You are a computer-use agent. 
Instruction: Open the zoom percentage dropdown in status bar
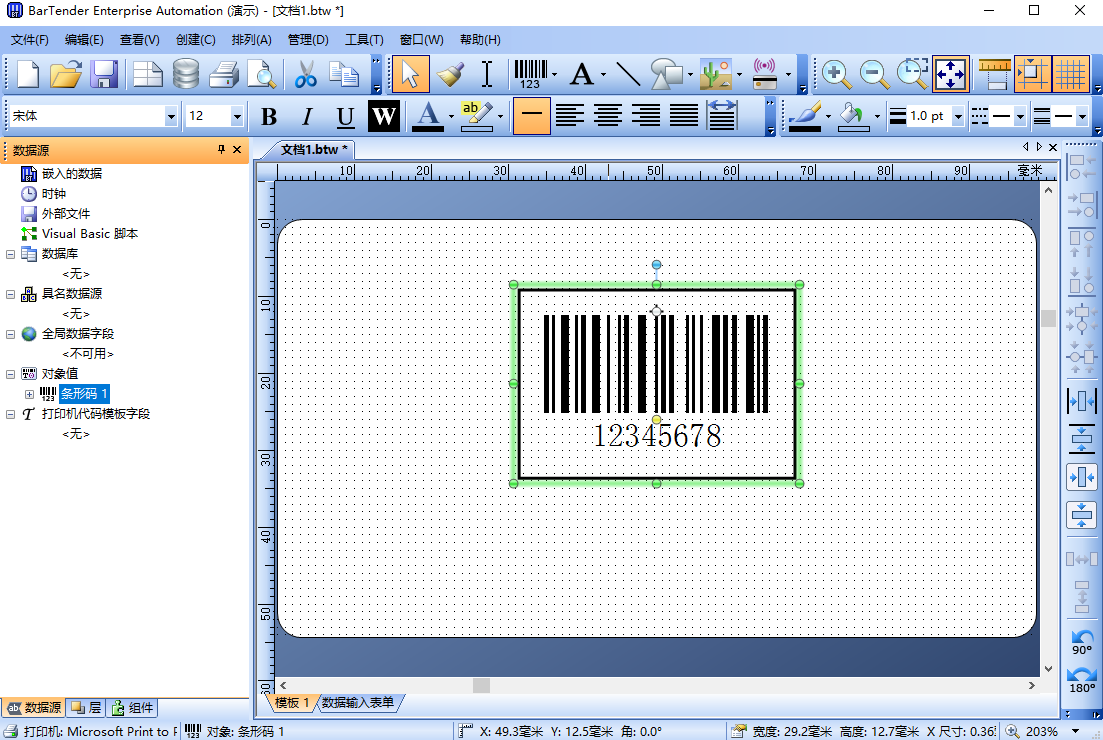[1075, 732]
